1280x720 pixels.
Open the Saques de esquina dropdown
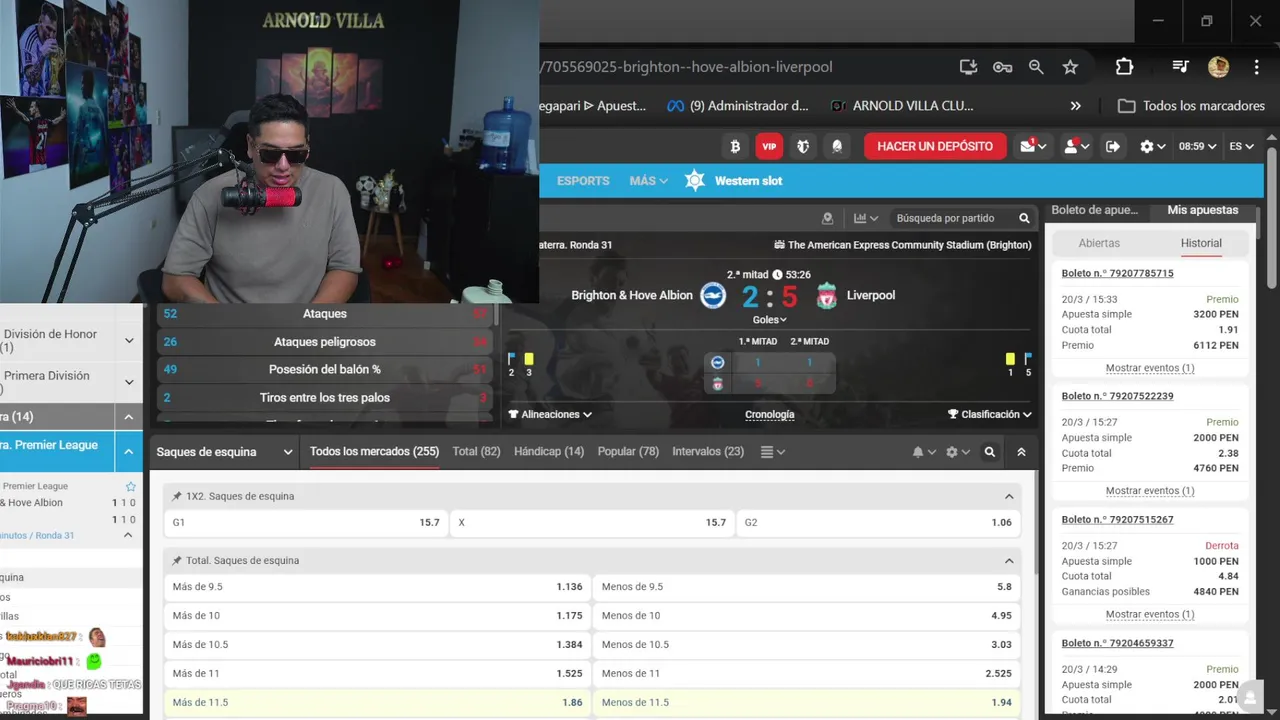[224, 452]
